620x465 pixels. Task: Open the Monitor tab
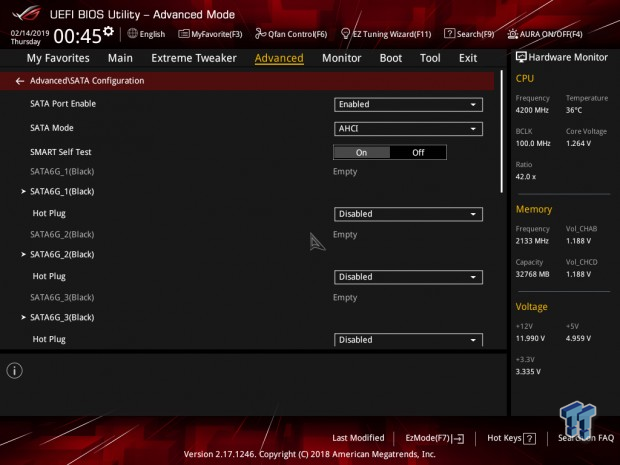(342, 58)
